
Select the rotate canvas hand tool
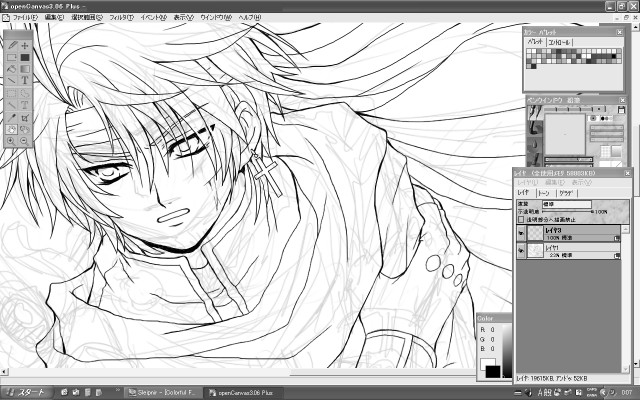point(25,130)
